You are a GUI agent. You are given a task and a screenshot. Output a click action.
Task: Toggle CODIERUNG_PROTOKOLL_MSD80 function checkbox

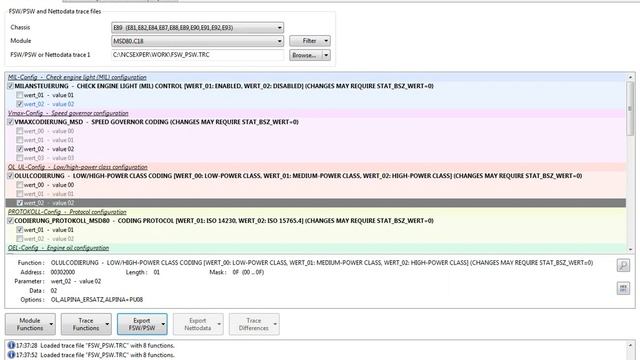[x=11, y=221]
